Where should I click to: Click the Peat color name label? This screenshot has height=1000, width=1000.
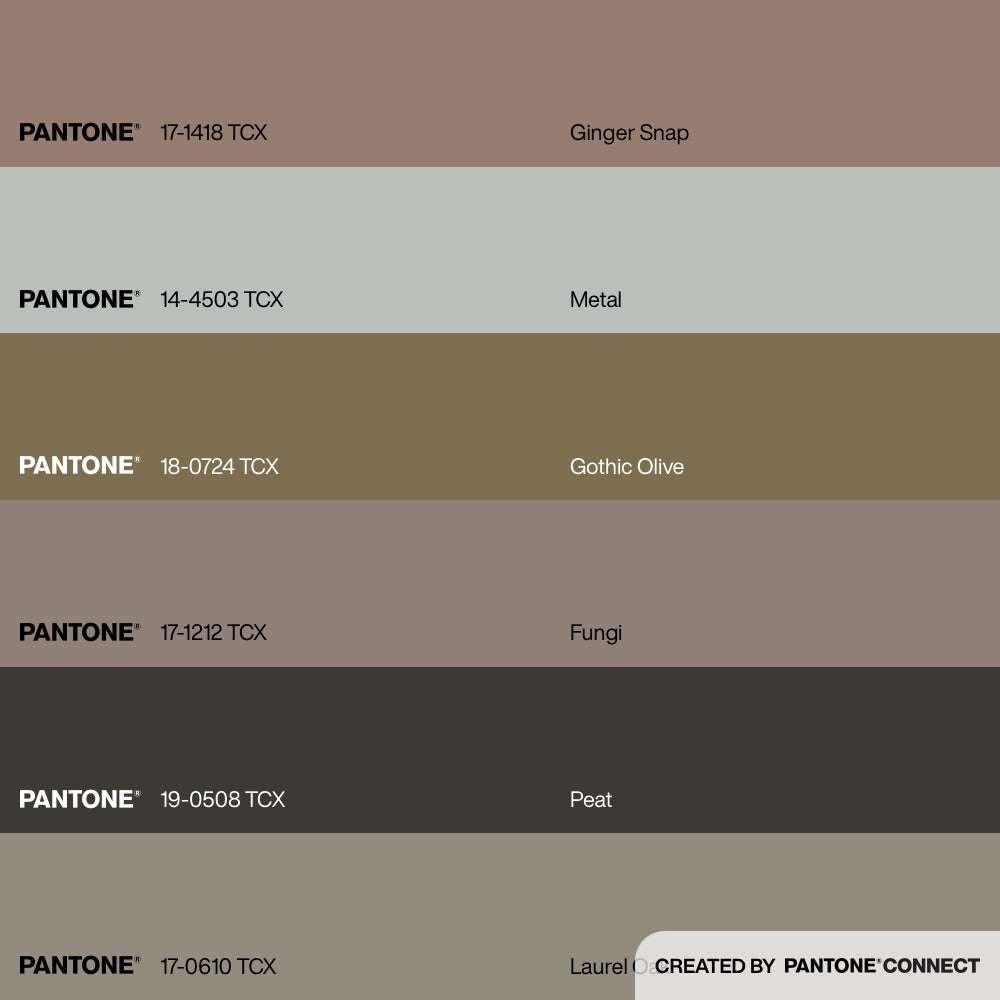[590, 799]
